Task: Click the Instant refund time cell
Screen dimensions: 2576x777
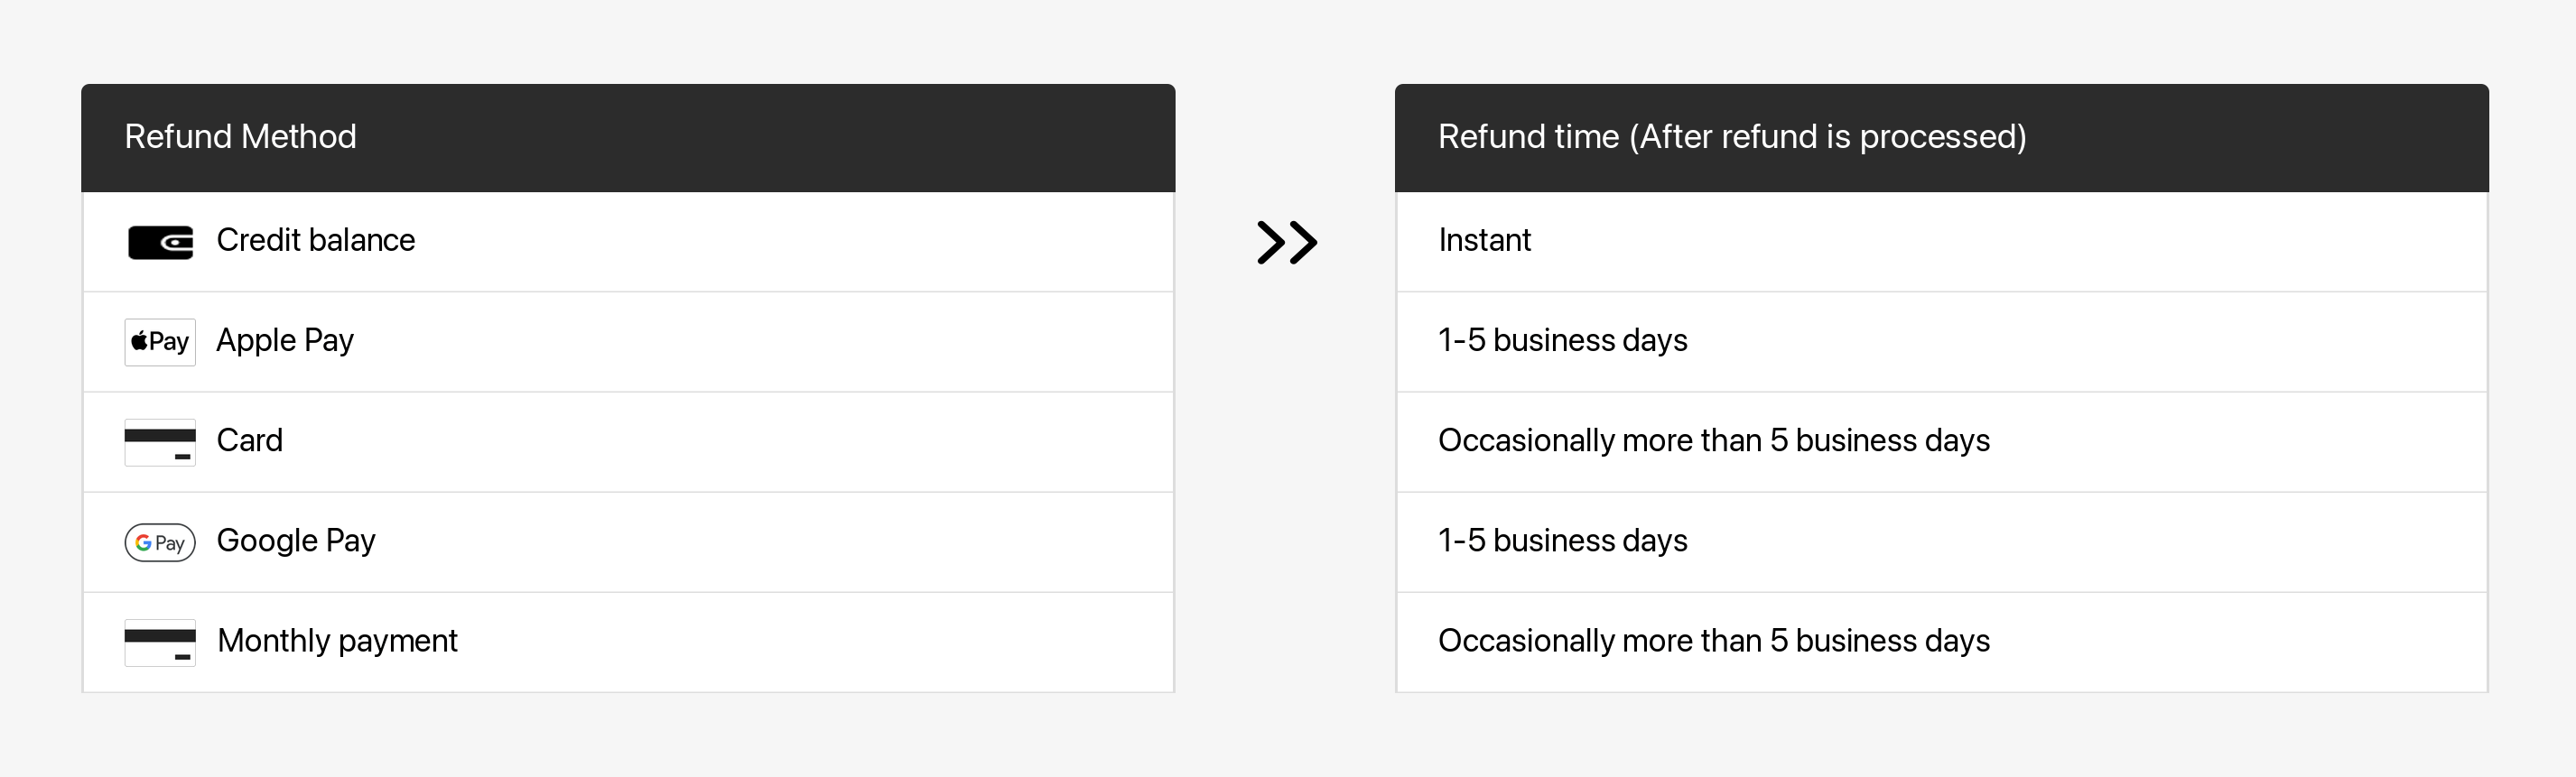Action: click(1484, 240)
